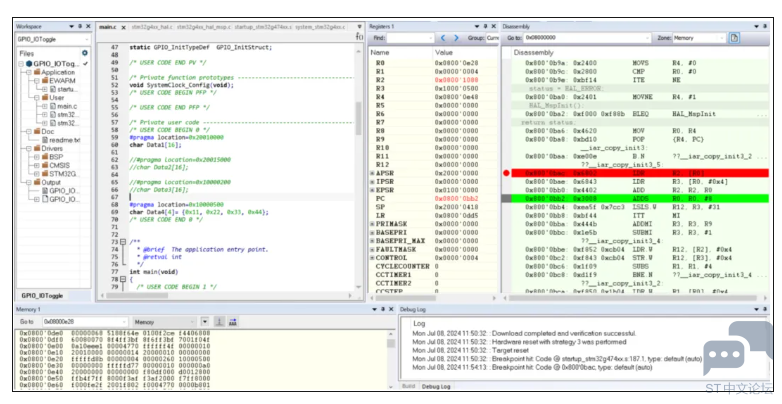This screenshot has height=404, width=782.
Task: Collapse code fold at line 73
Action: (123, 242)
